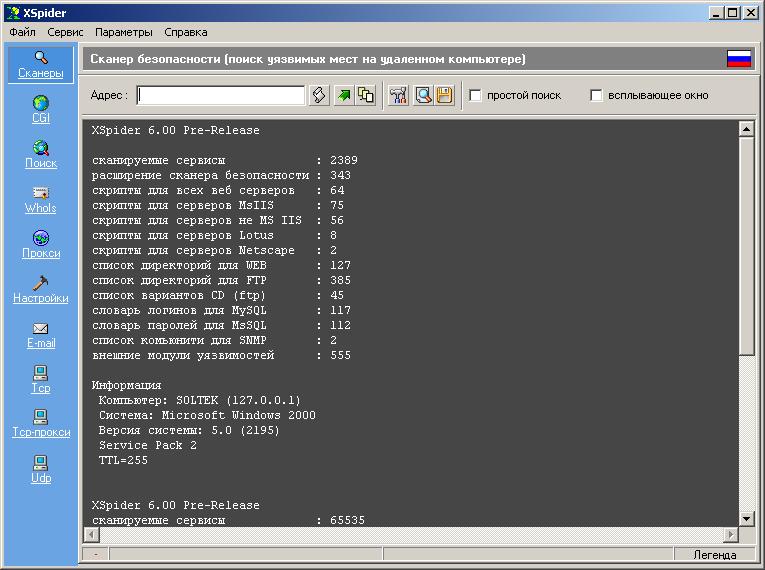Open the Файл menu
This screenshot has width=765, height=570.
22,32
